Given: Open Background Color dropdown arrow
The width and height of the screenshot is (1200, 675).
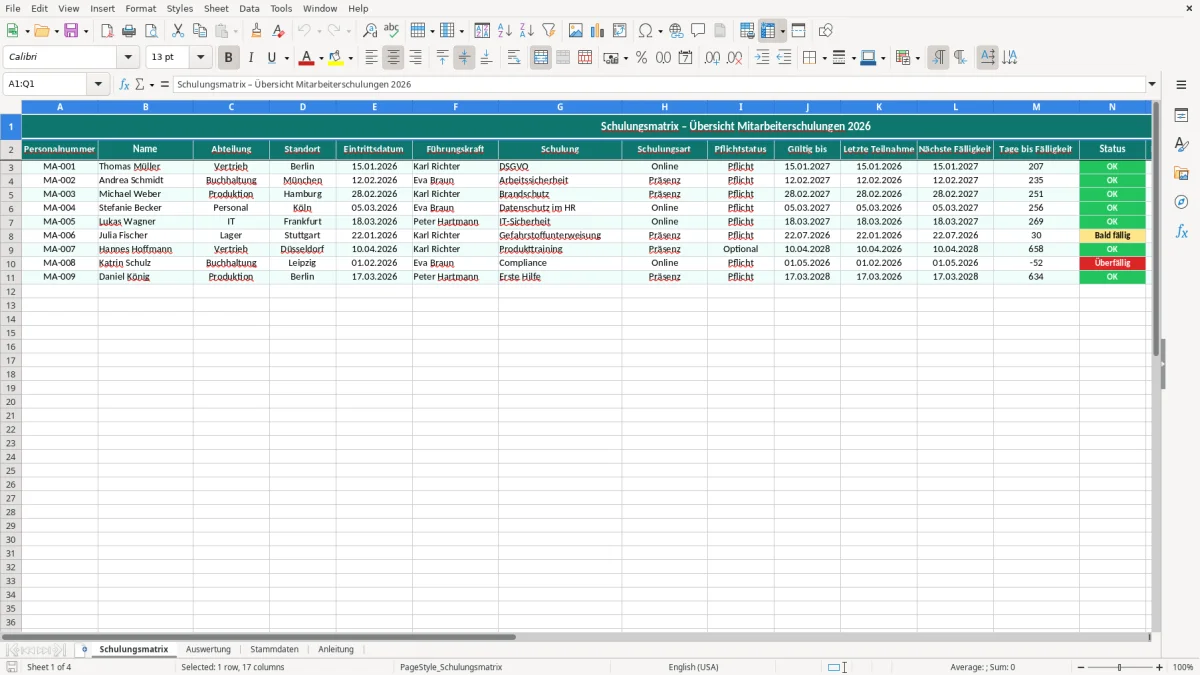Looking at the screenshot, I should click(350, 58).
